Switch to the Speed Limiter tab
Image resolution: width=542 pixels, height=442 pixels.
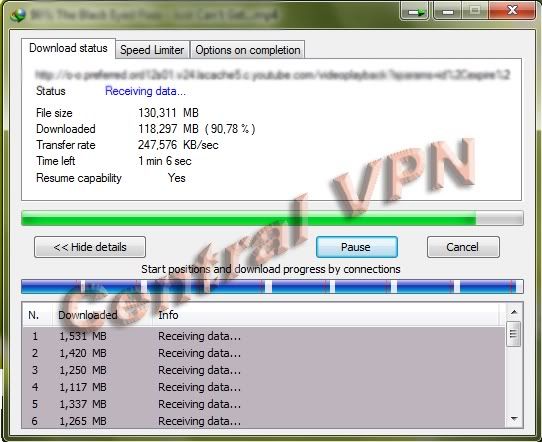[x=152, y=50]
